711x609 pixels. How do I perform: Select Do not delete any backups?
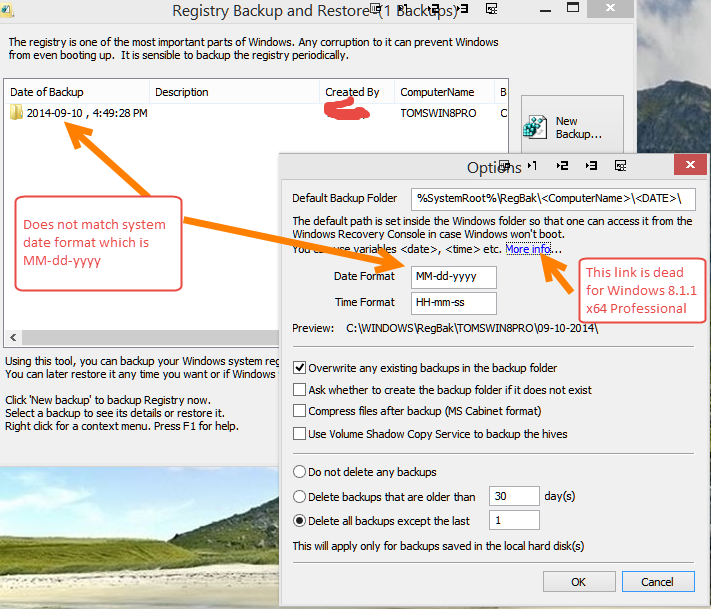pyautogui.click(x=300, y=471)
